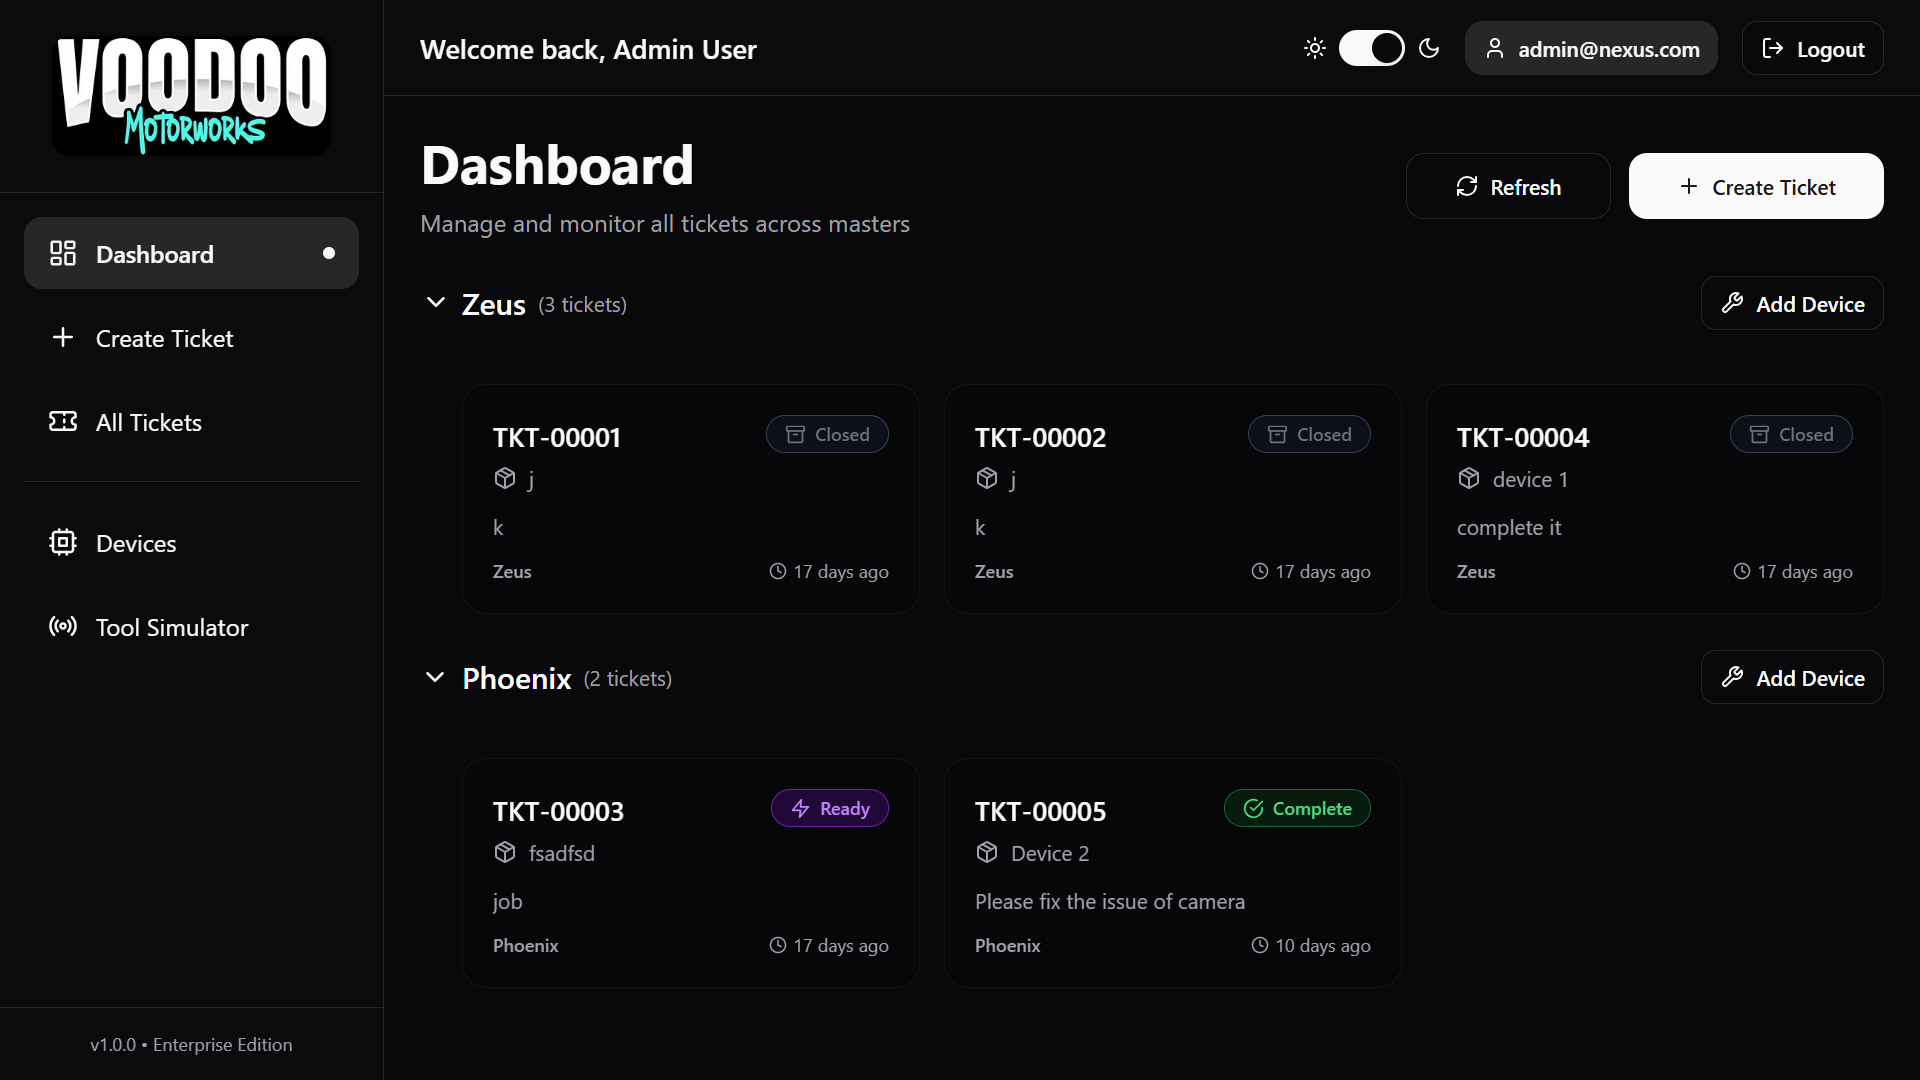Click the Logout button

pyautogui.click(x=1812, y=48)
